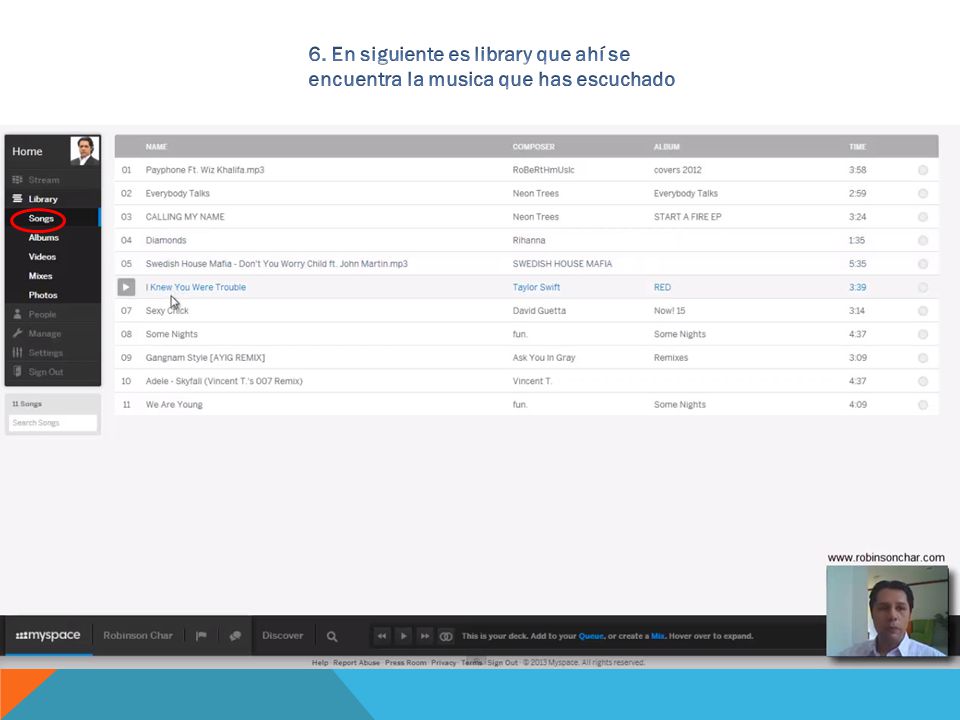Click composer Rihanna in Diamonds row
The height and width of the screenshot is (720, 960).
point(529,241)
